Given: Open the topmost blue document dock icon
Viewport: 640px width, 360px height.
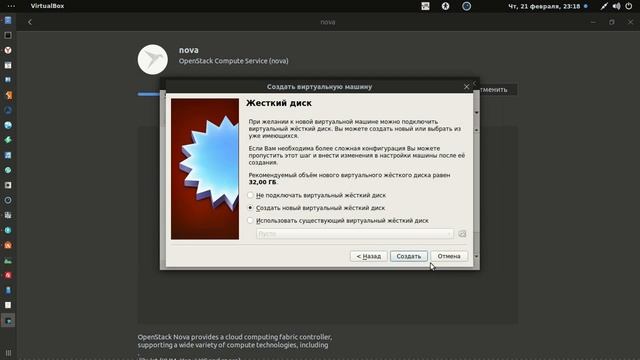Looking at the screenshot, I should [8, 20].
